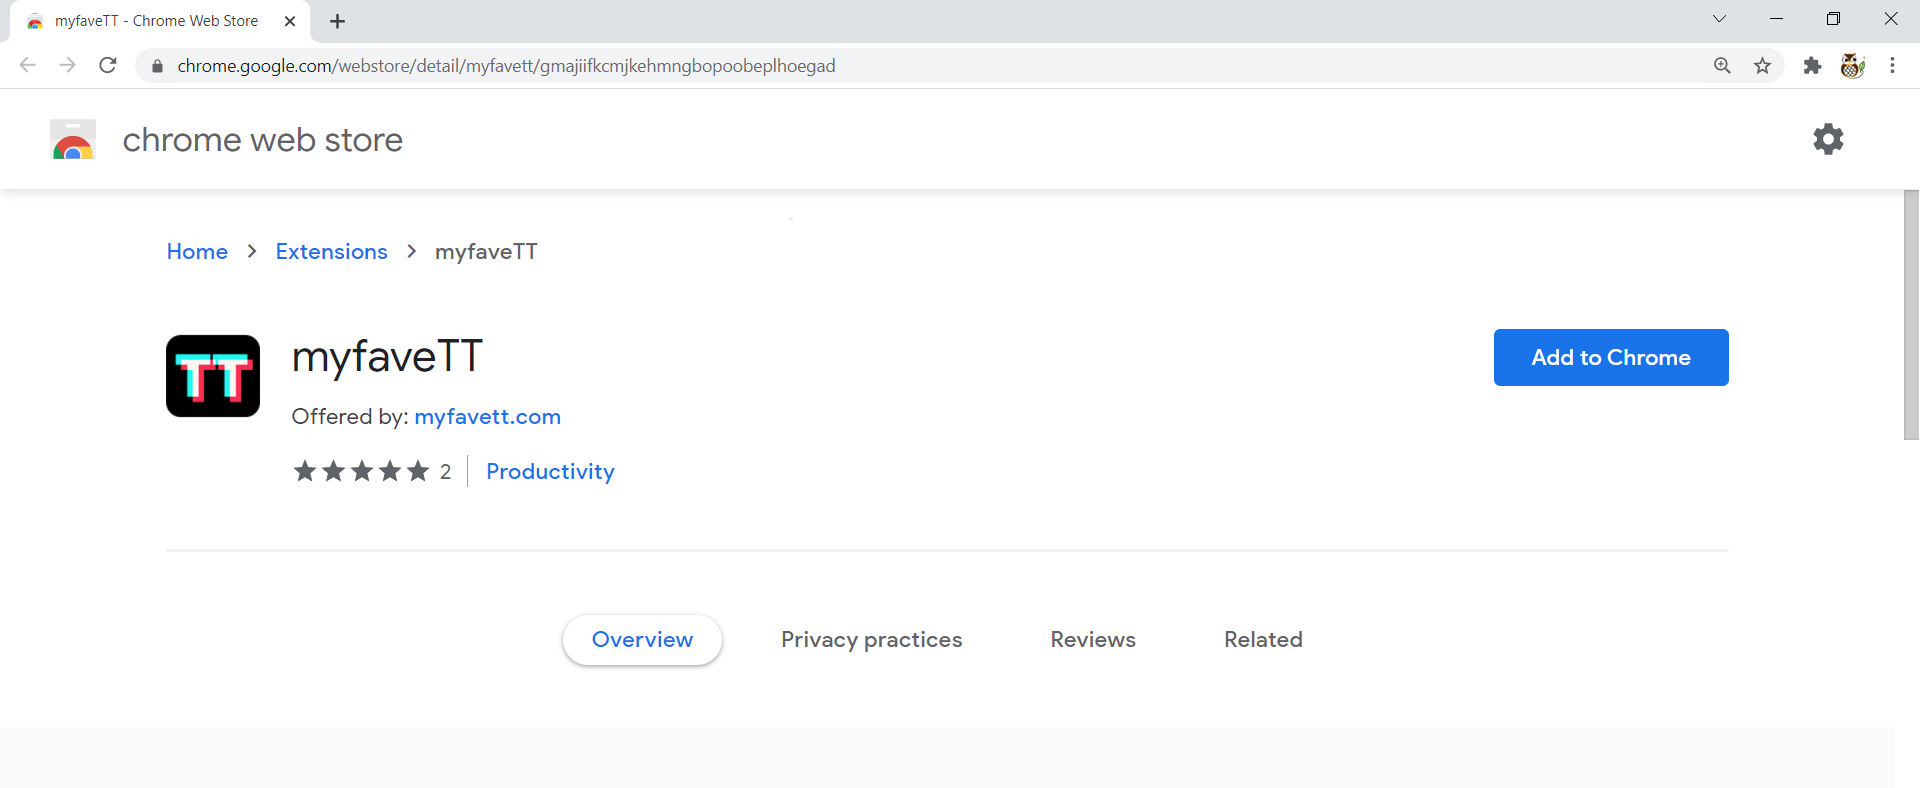Screen dimensions: 1920x788
Task: Click the Chrome Web Store rainbow logo
Action: point(73,140)
